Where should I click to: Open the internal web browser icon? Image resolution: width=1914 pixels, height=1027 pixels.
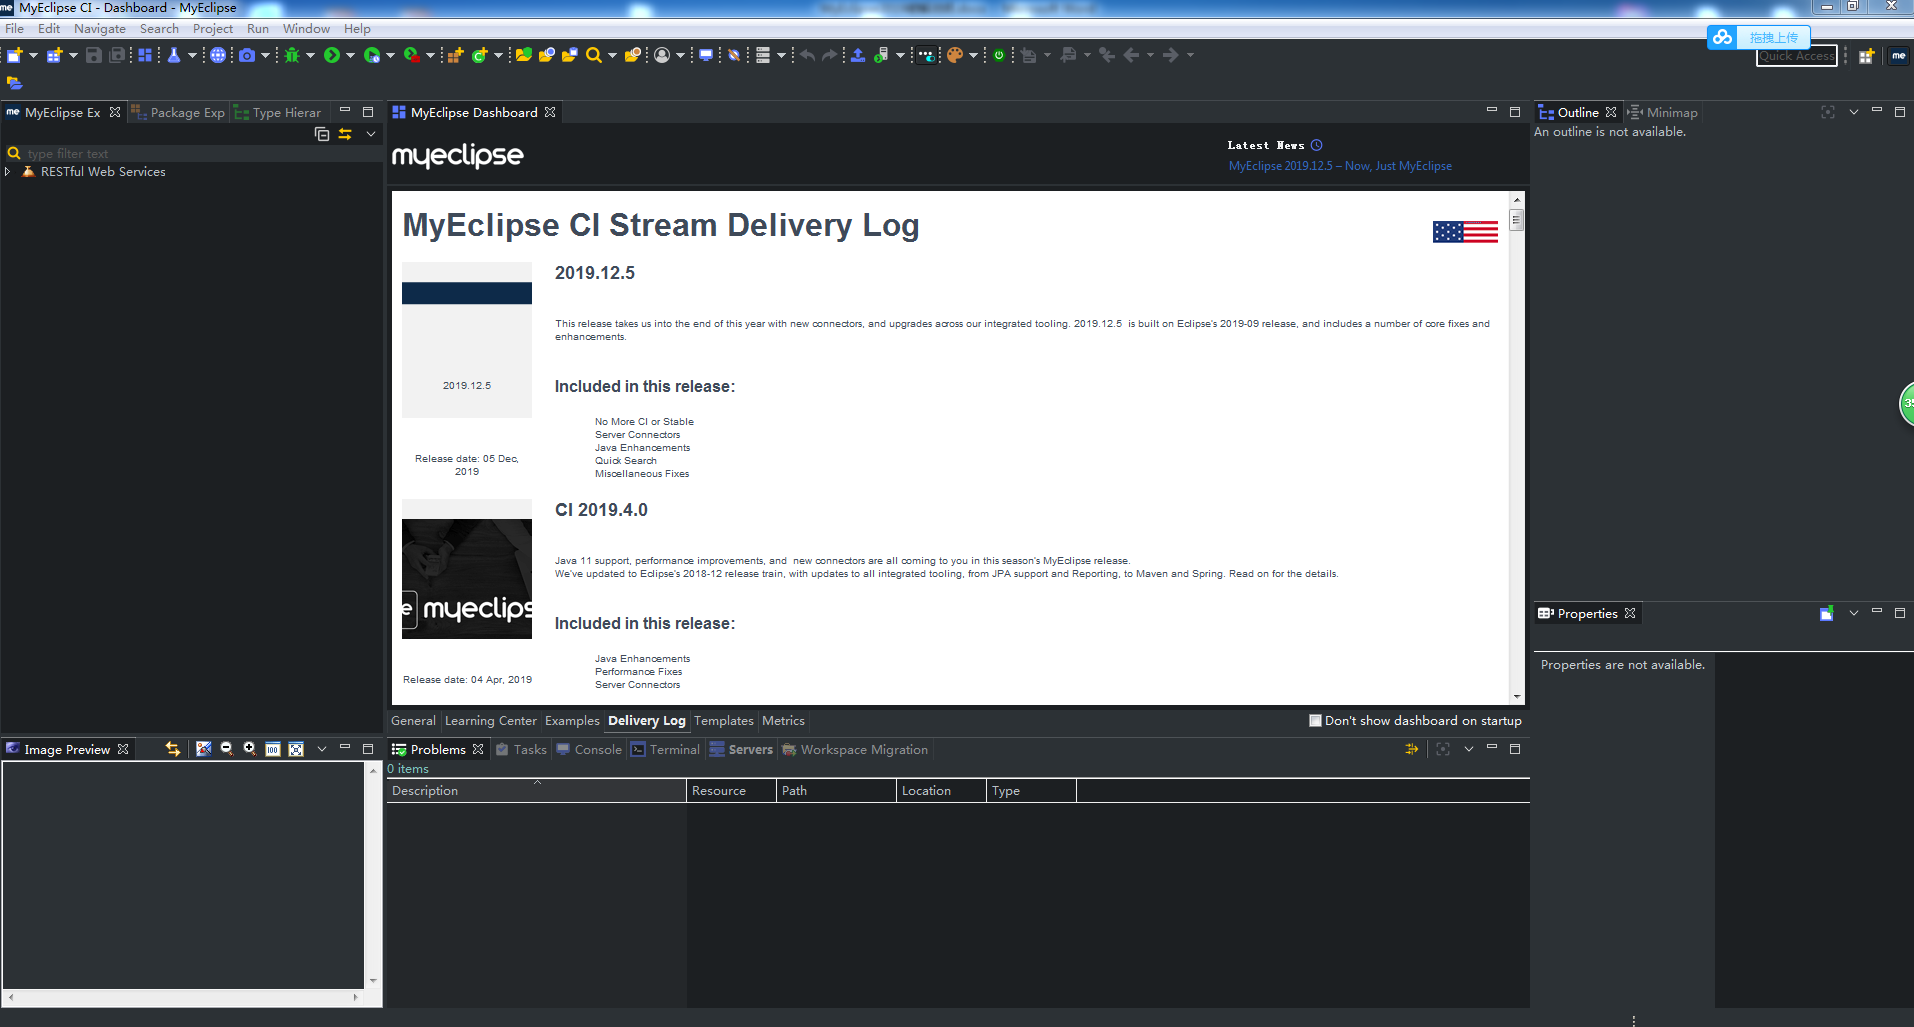coord(218,55)
